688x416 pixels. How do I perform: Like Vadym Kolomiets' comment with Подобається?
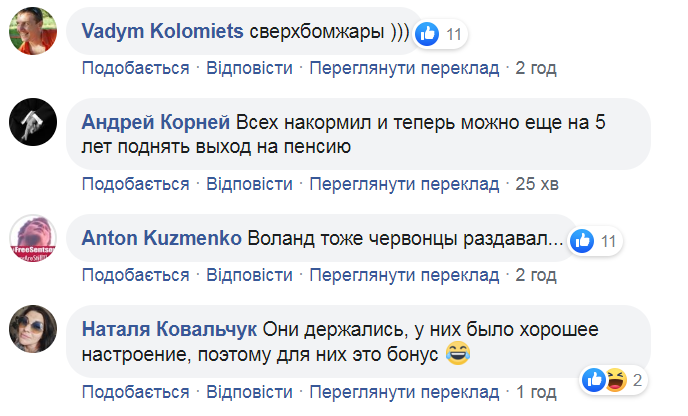tap(135, 68)
